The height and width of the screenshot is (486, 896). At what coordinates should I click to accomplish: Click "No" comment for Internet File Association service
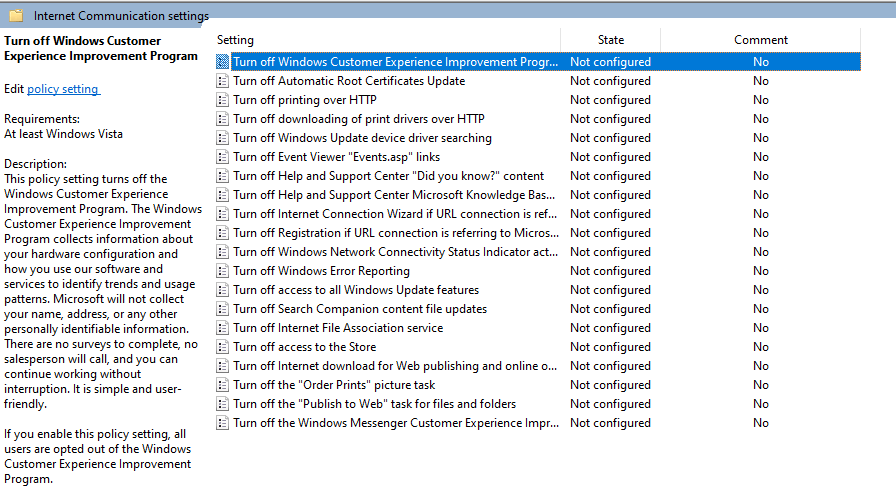(761, 328)
